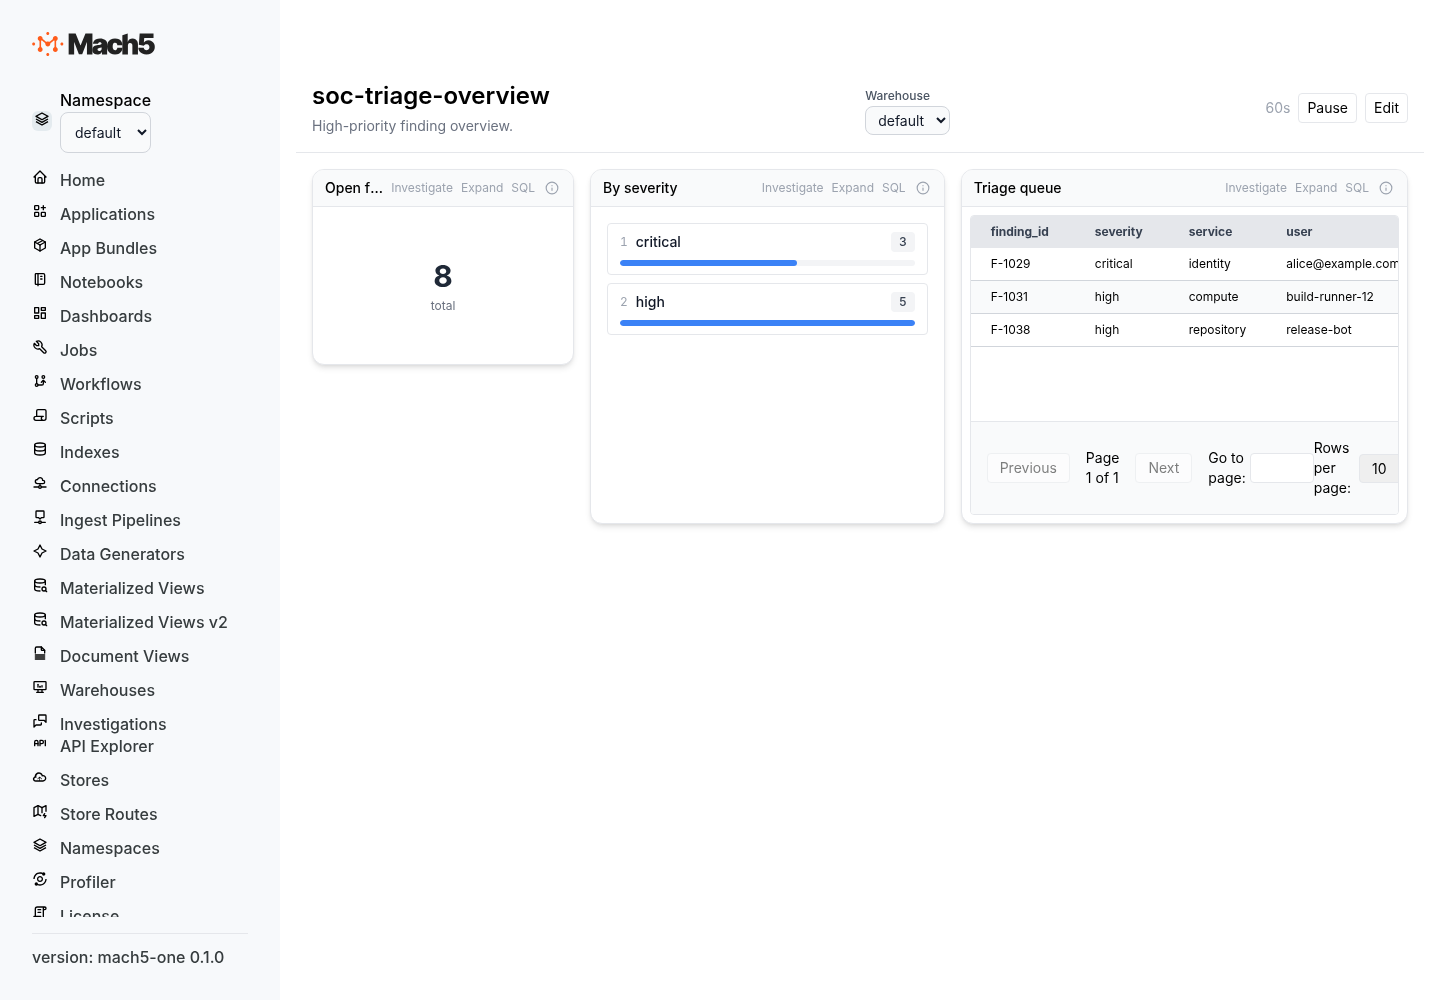Click the Go to page input field
The image size is (1440, 1000).
click(1282, 468)
